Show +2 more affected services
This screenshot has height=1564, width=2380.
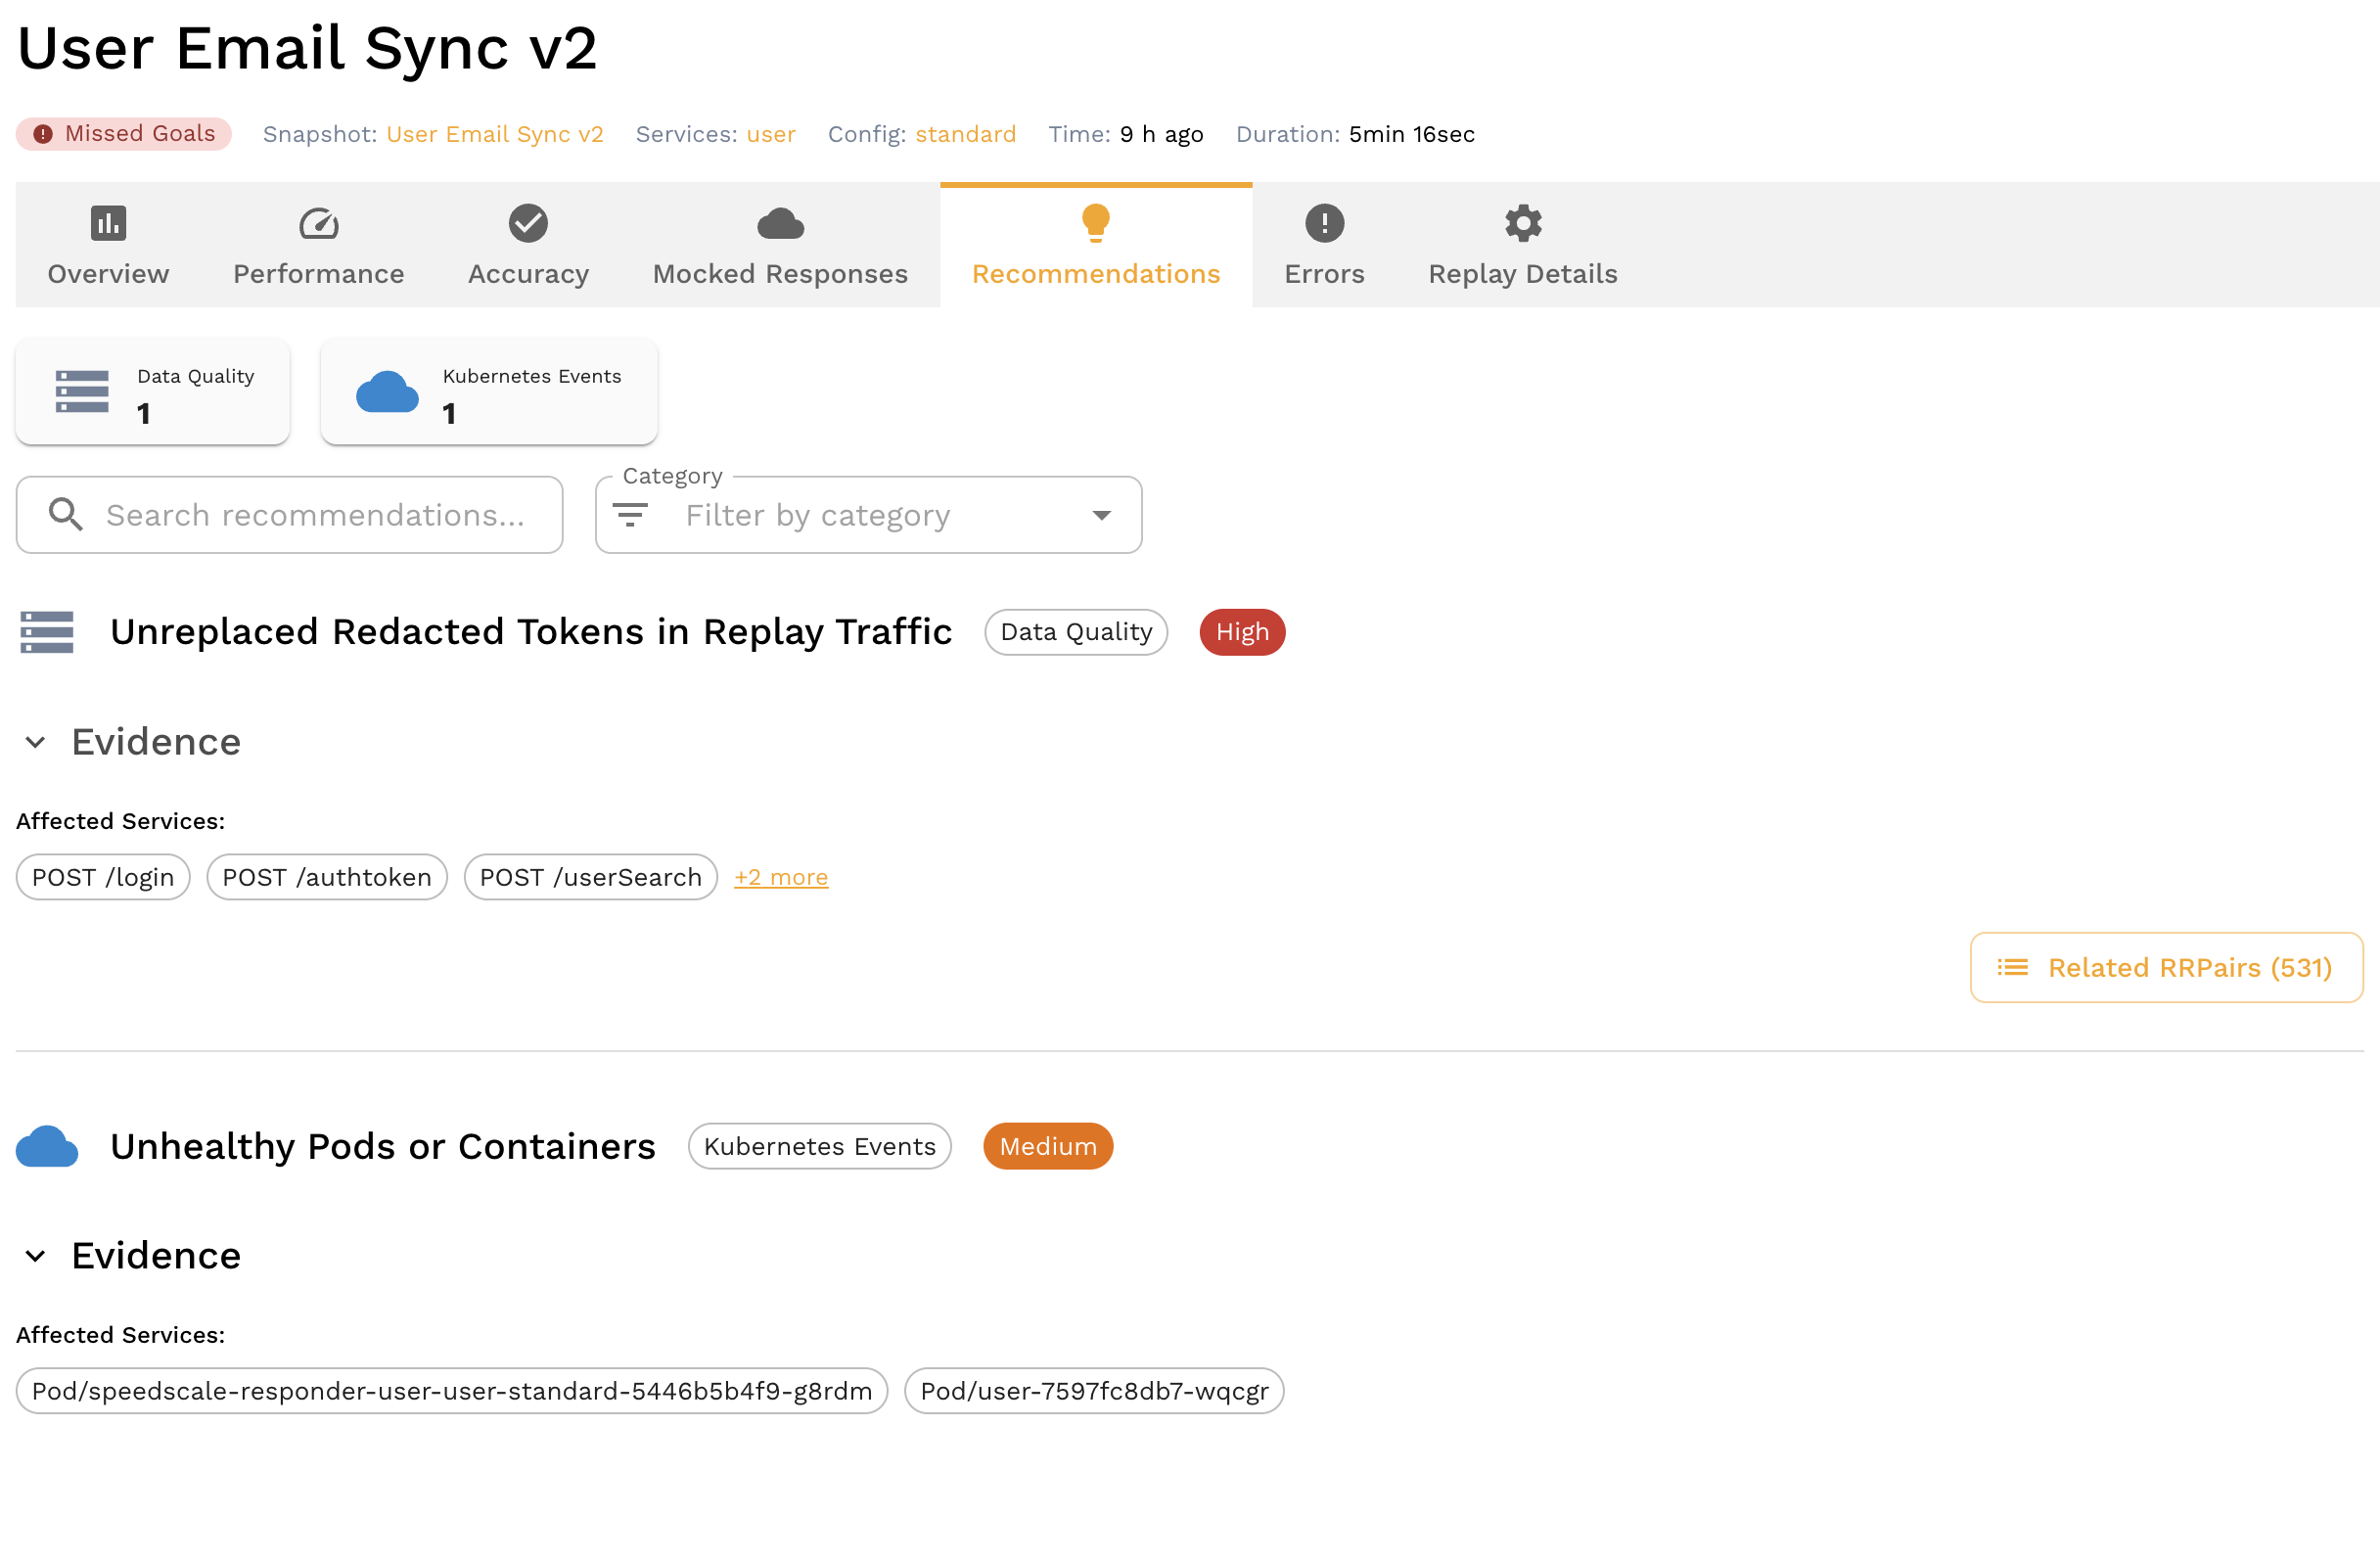(780, 877)
